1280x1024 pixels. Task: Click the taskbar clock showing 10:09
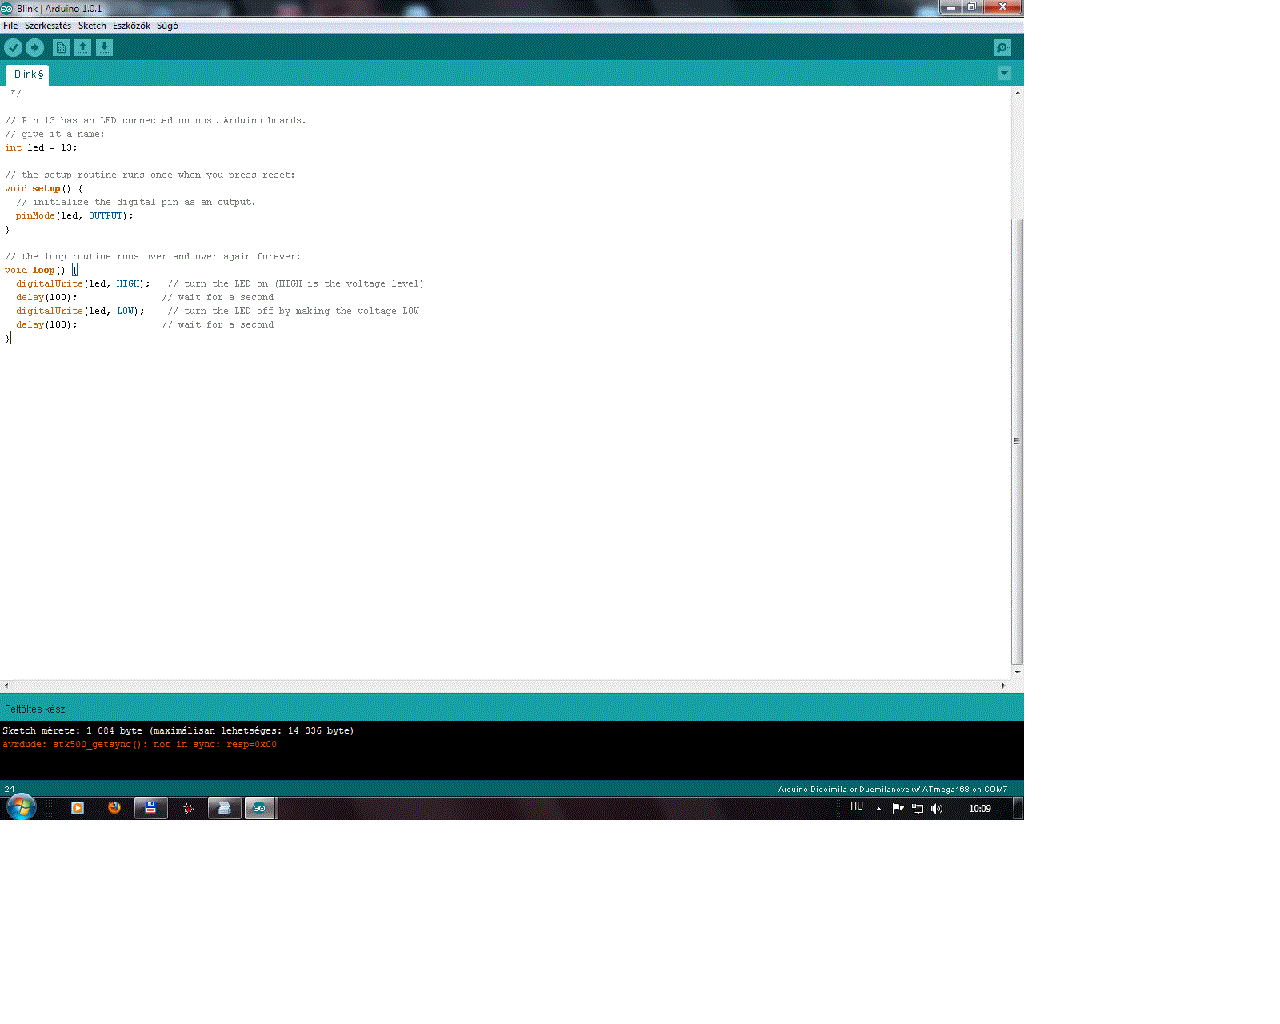(980, 809)
